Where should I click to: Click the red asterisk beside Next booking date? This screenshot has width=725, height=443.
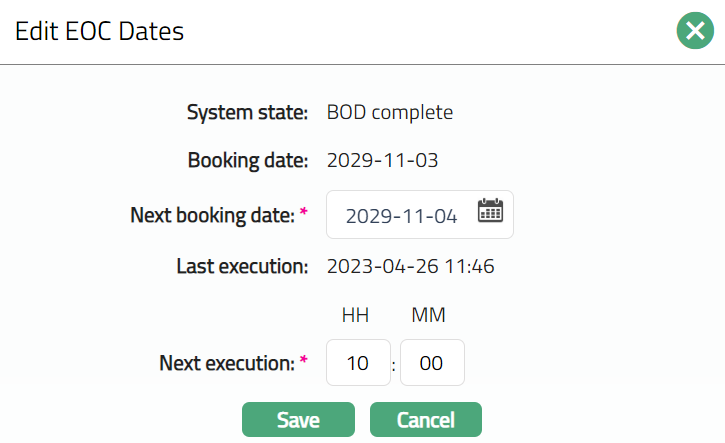pyautogui.click(x=304, y=213)
